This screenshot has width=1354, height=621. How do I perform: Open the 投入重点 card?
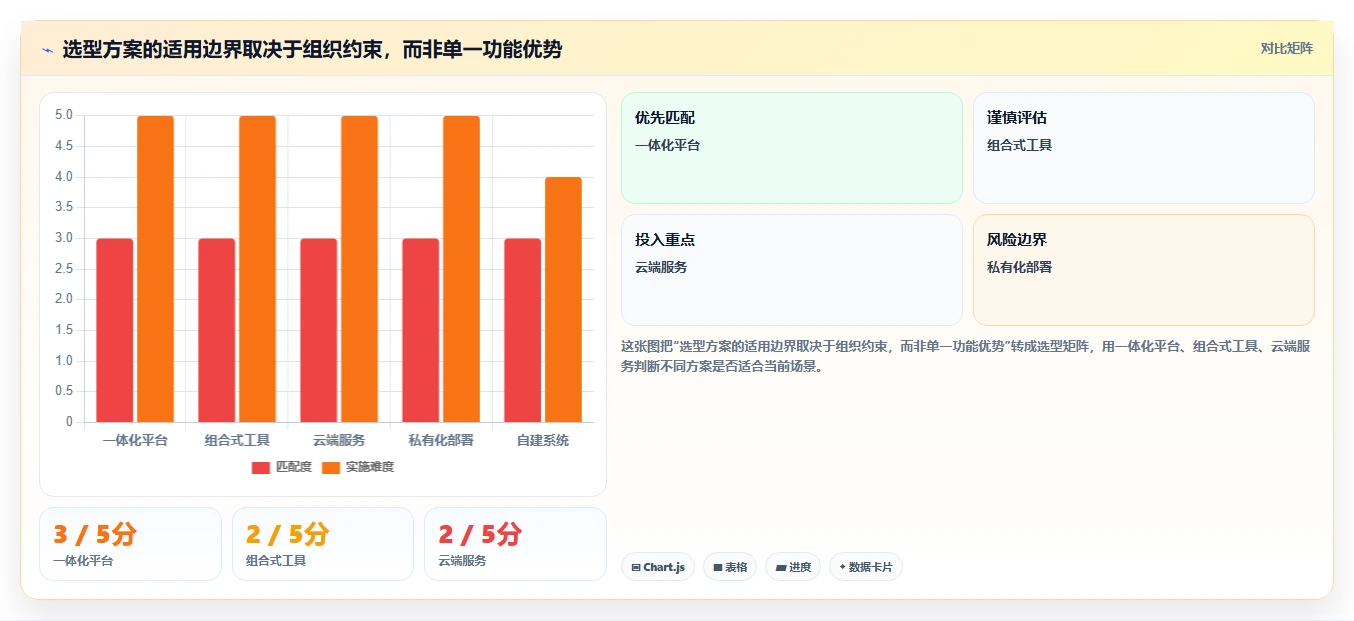pyautogui.click(x=792, y=270)
